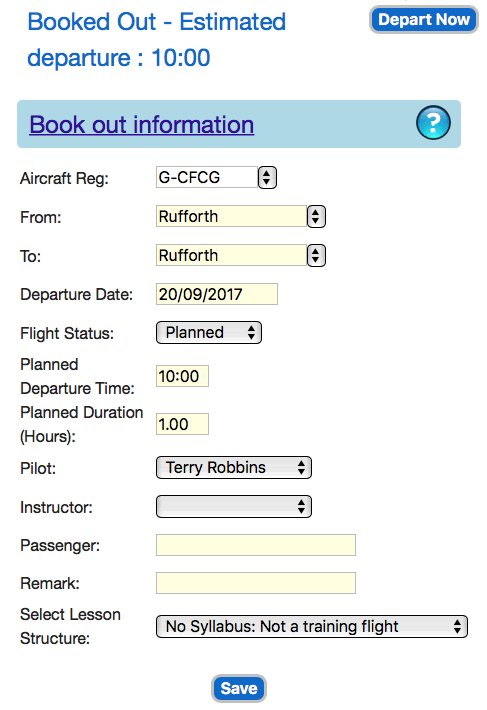Click the Aircraft Reg field with G-CFCG
This screenshot has height=710, width=487.
coord(207,177)
